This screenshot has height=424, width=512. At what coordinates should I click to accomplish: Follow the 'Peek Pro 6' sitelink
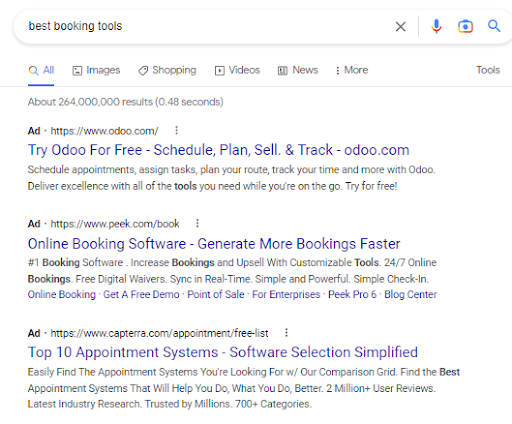tap(352, 294)
